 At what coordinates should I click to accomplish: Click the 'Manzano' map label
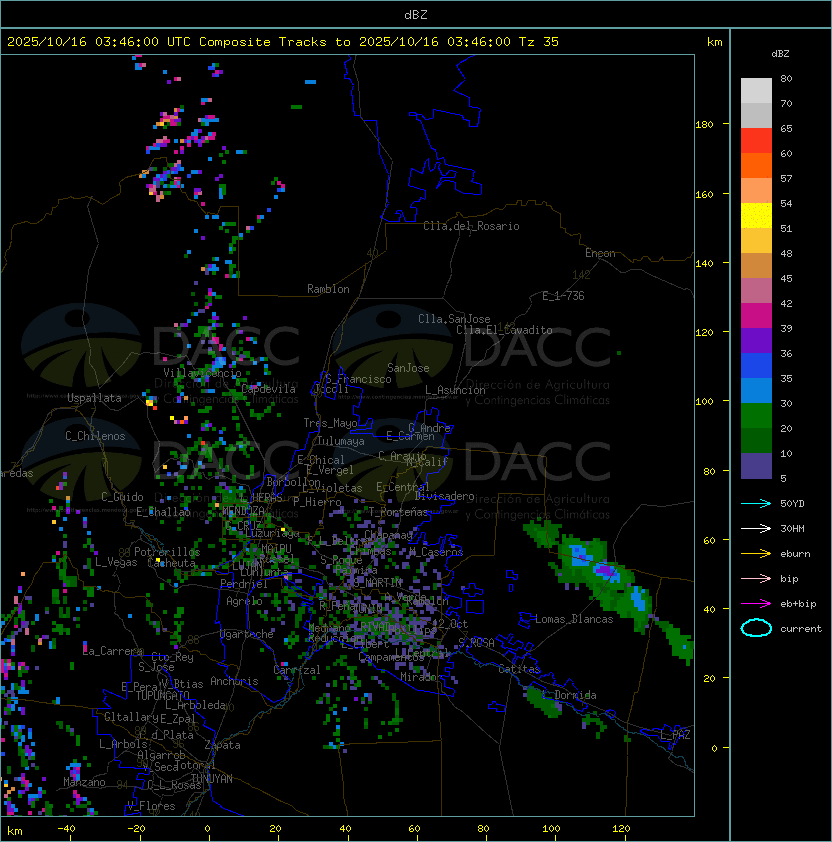84,782
